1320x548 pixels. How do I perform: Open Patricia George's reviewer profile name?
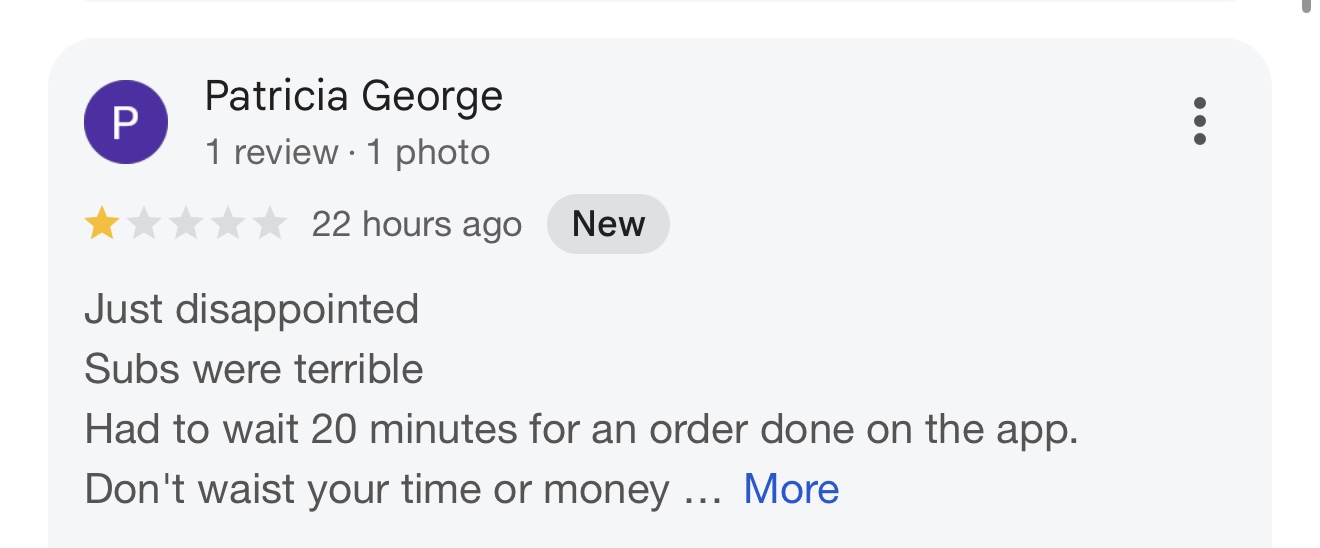(353, 96)
